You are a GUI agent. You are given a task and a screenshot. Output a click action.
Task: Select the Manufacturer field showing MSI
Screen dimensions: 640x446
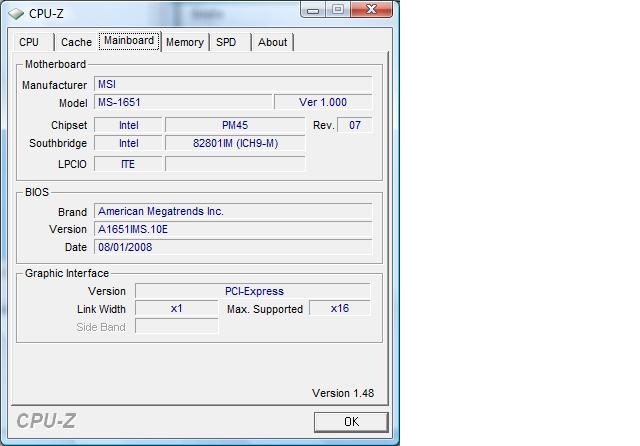click(233, 84)
